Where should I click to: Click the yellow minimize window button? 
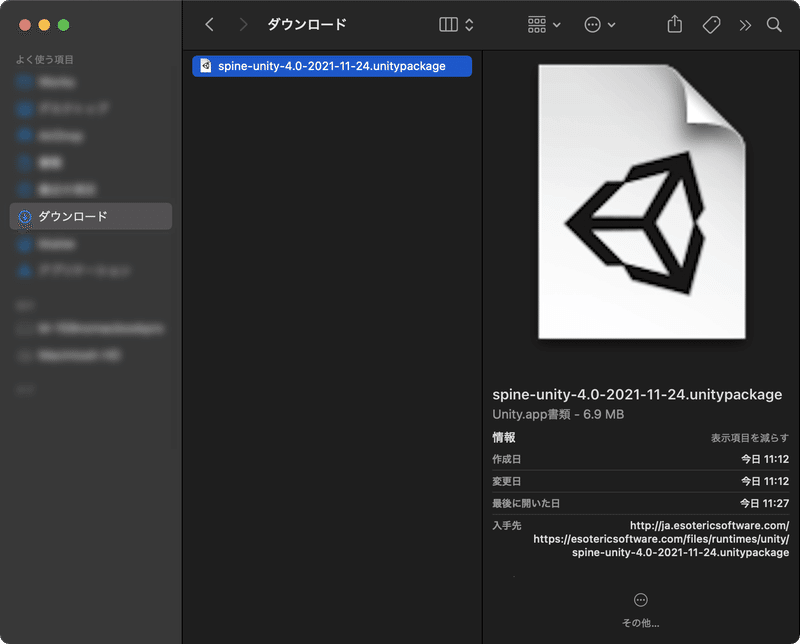tap(44, 25)
